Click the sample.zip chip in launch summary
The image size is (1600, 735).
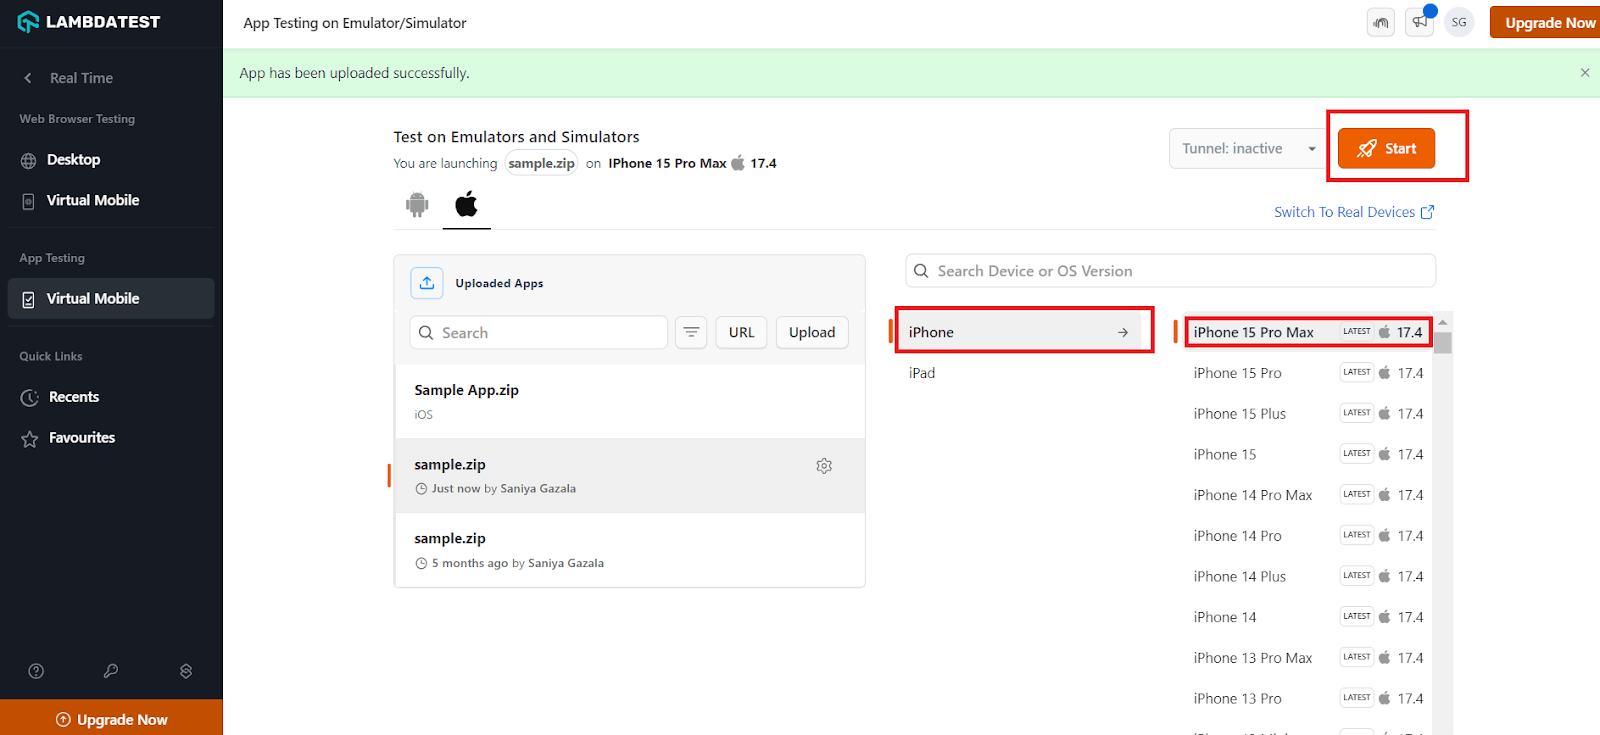[x=541, y=163]
